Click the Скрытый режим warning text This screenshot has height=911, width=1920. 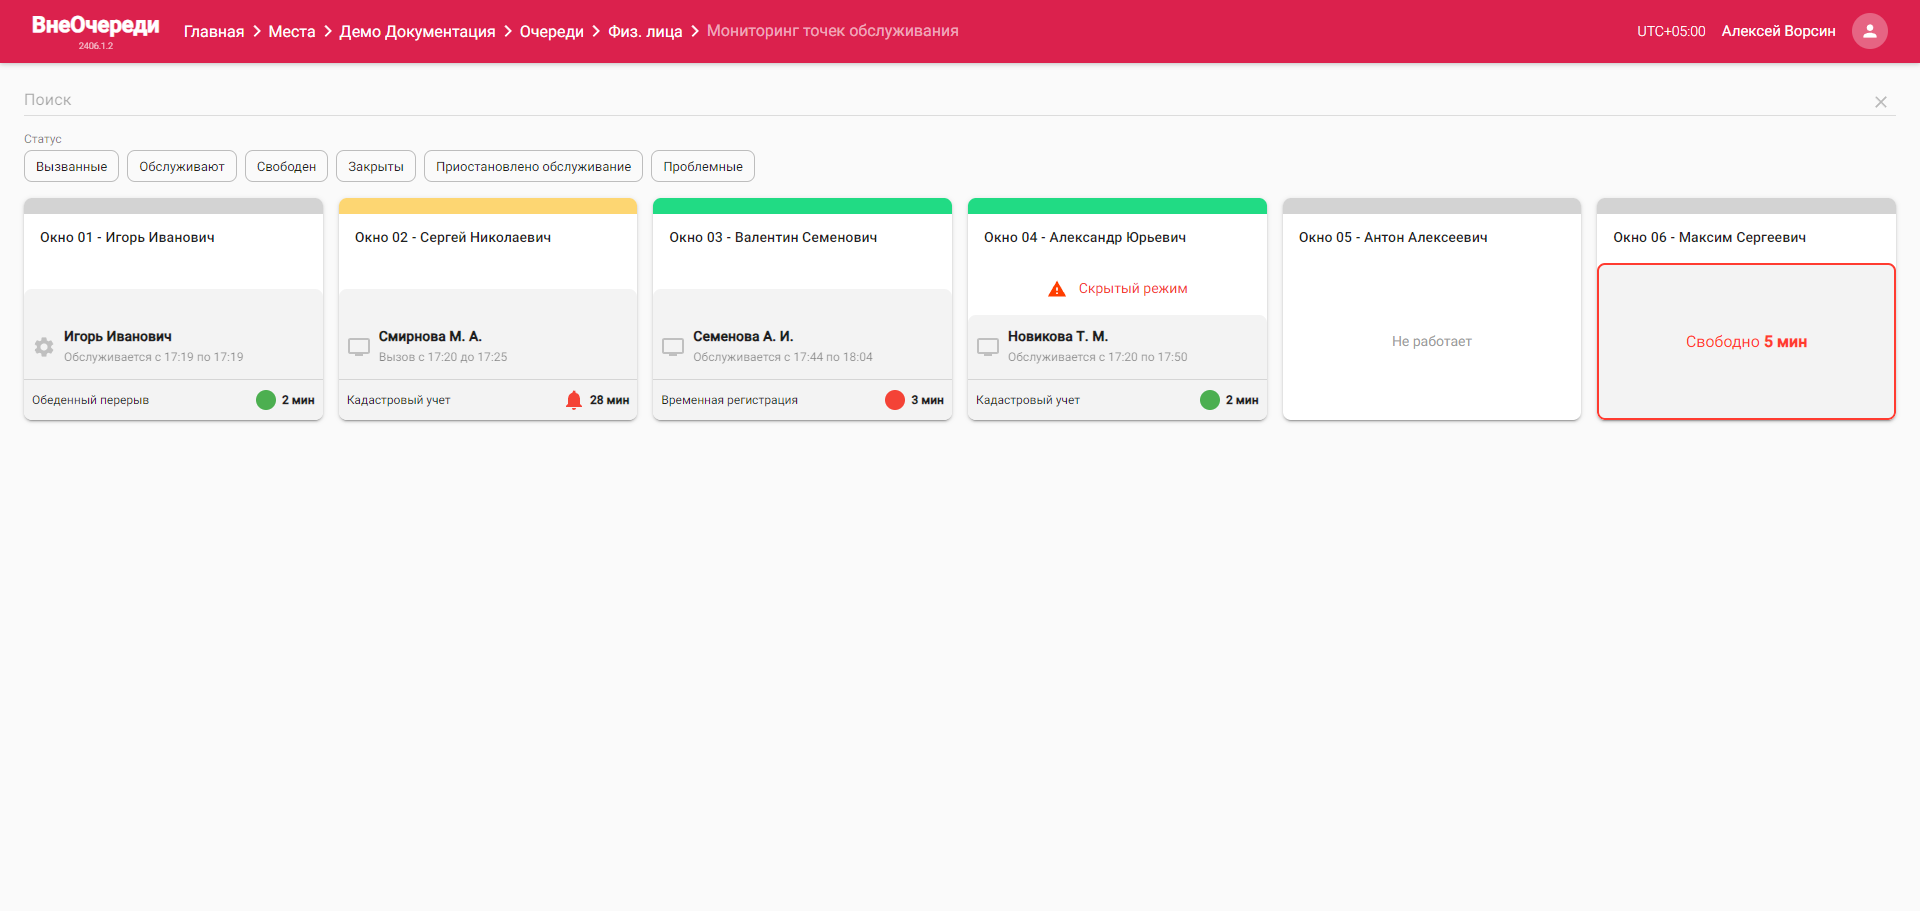coord(1133,289)
